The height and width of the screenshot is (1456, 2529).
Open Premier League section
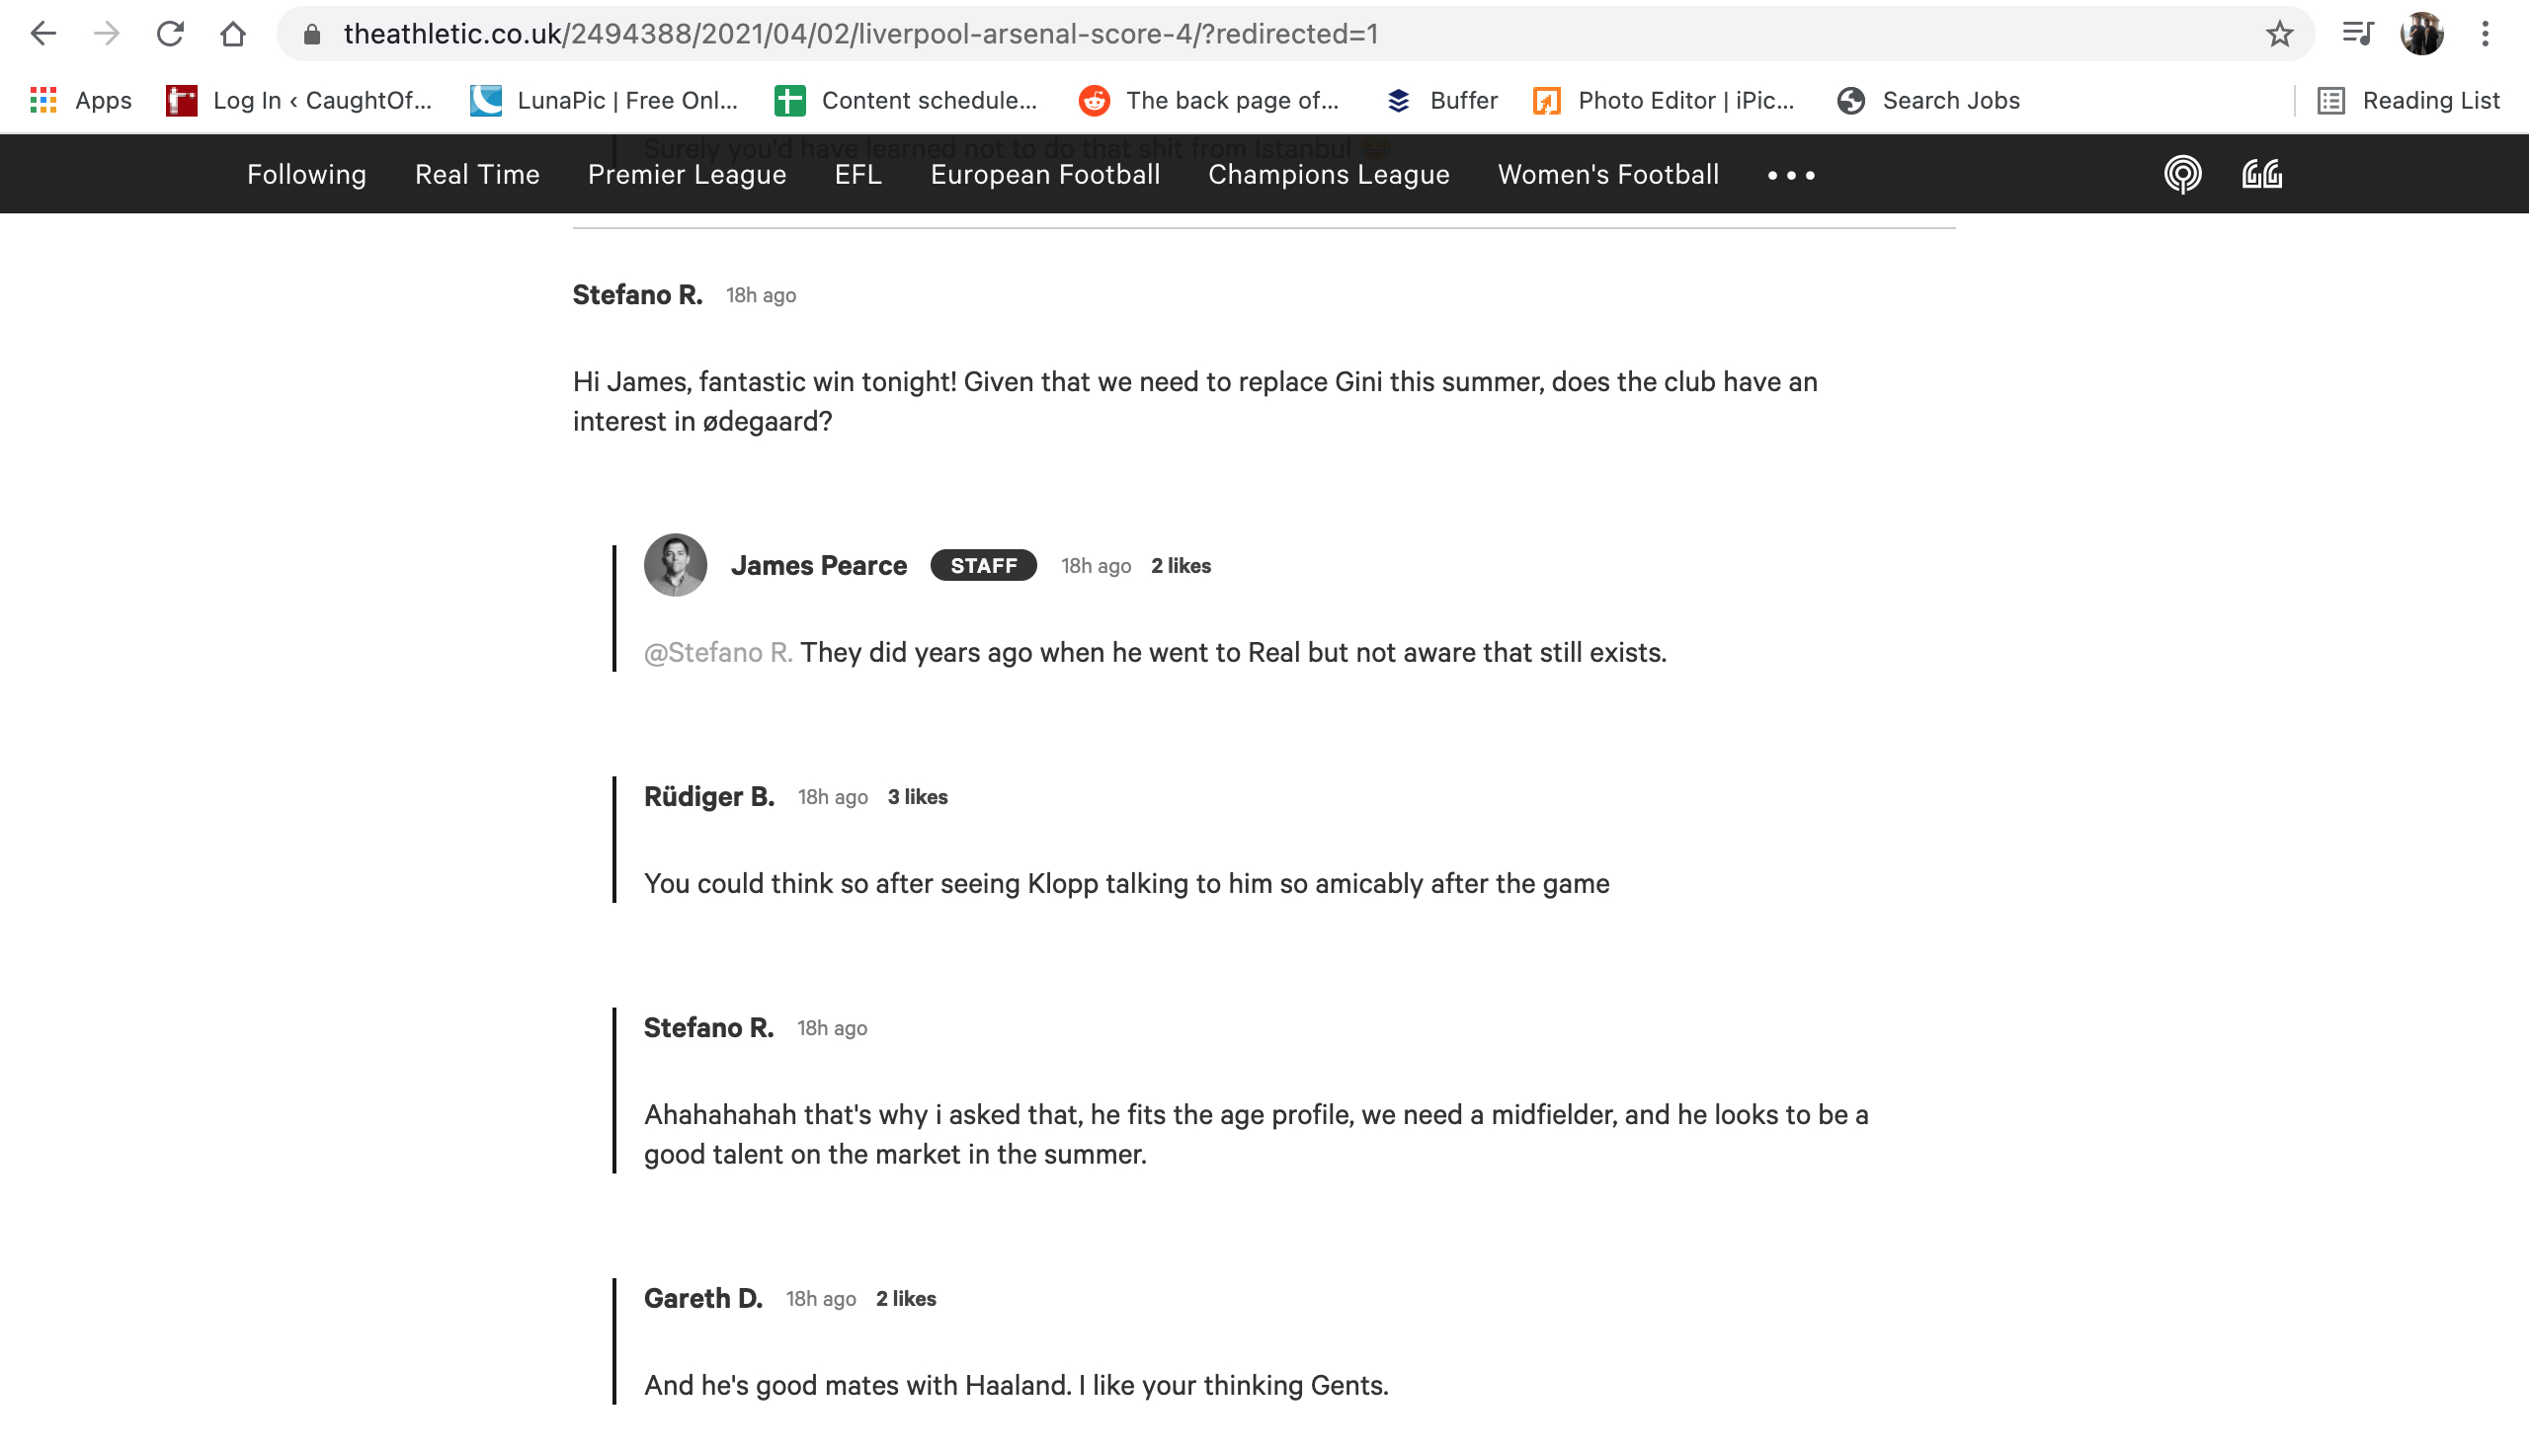(687, 175)
